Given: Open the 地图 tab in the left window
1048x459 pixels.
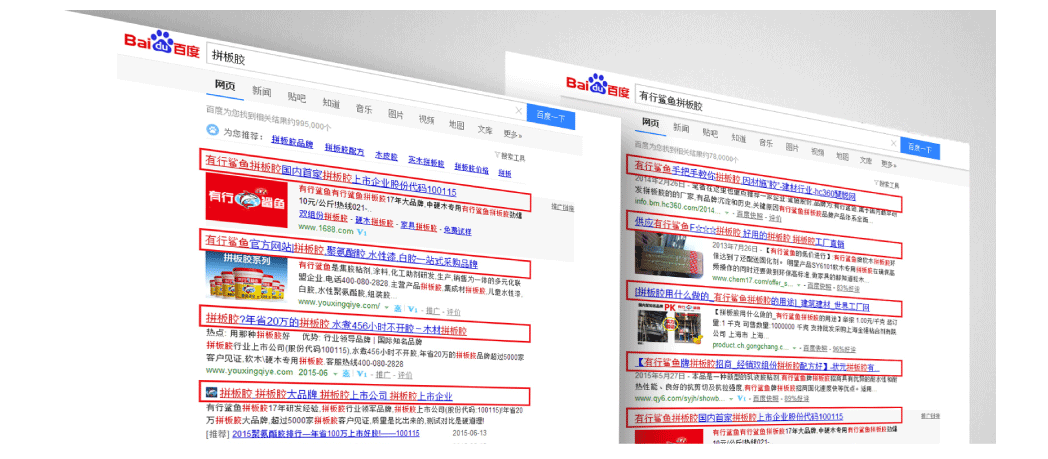Looking at the screenshot, I should click(x=456, y=124).
